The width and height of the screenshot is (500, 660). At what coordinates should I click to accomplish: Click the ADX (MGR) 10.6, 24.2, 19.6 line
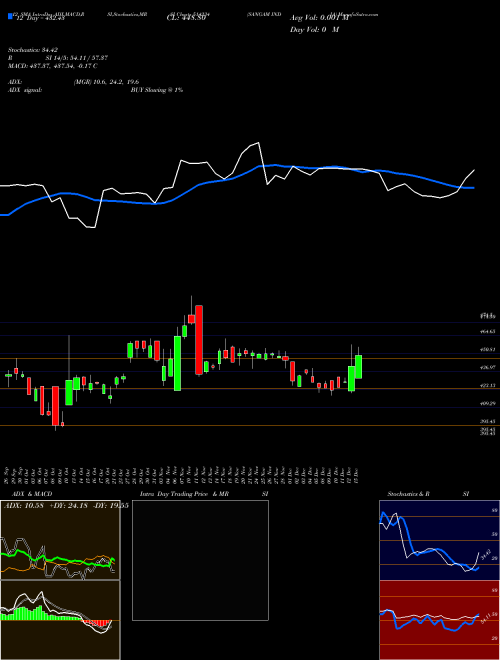coord(74,82)
